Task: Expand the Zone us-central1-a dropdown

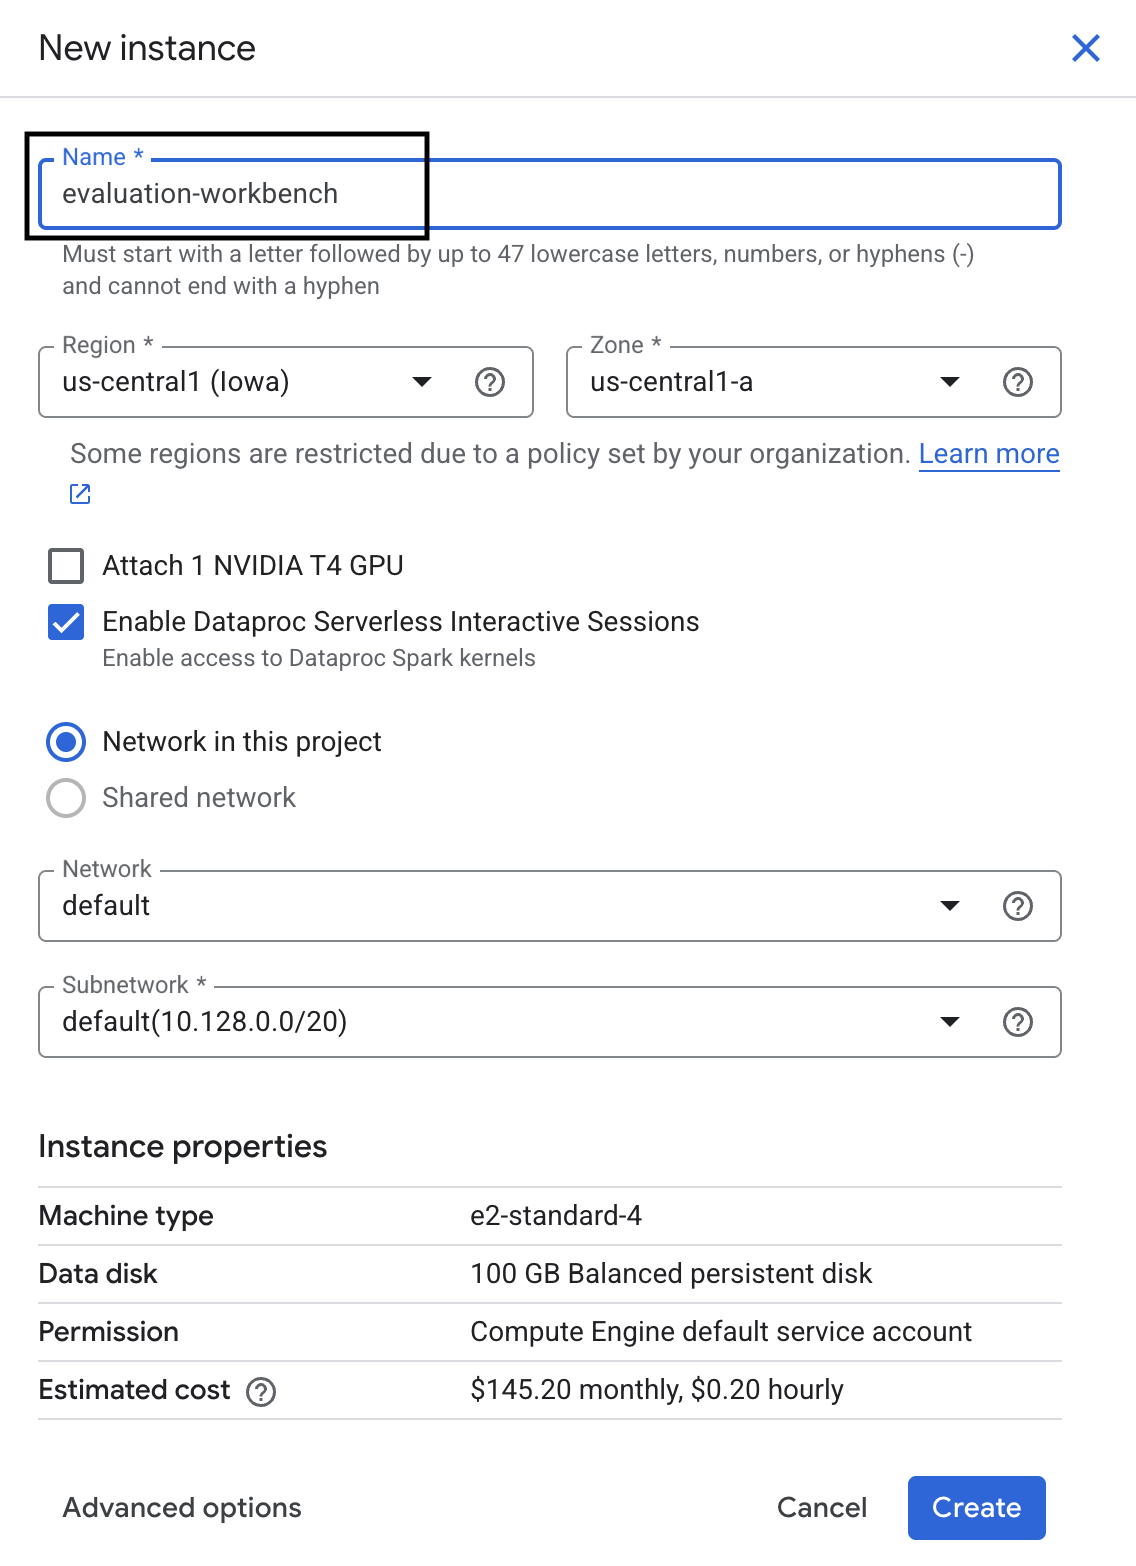Action: coord(950,382)
